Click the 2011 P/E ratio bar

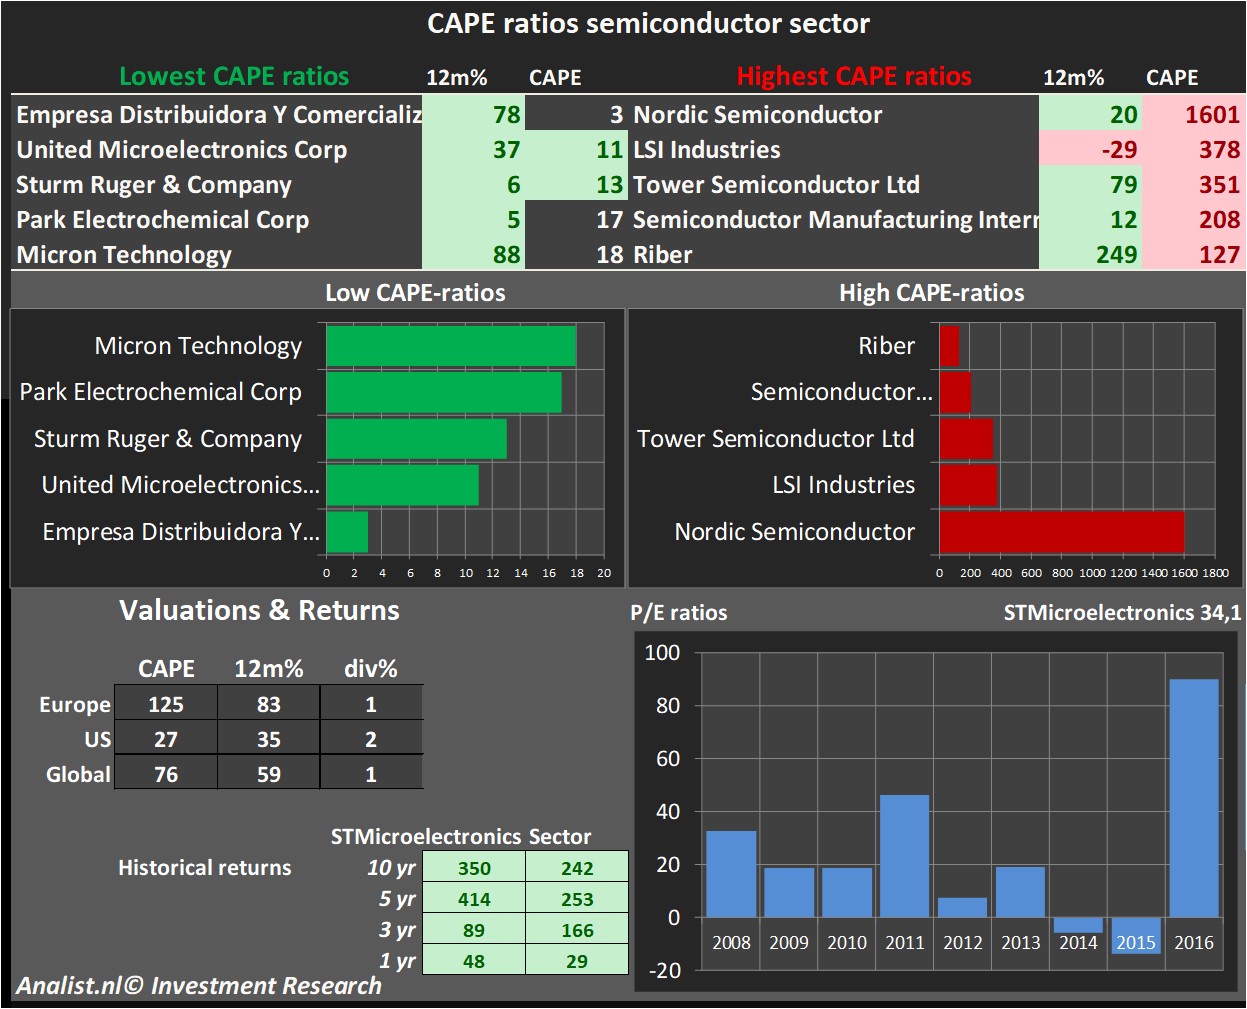(x=904, y=855)
